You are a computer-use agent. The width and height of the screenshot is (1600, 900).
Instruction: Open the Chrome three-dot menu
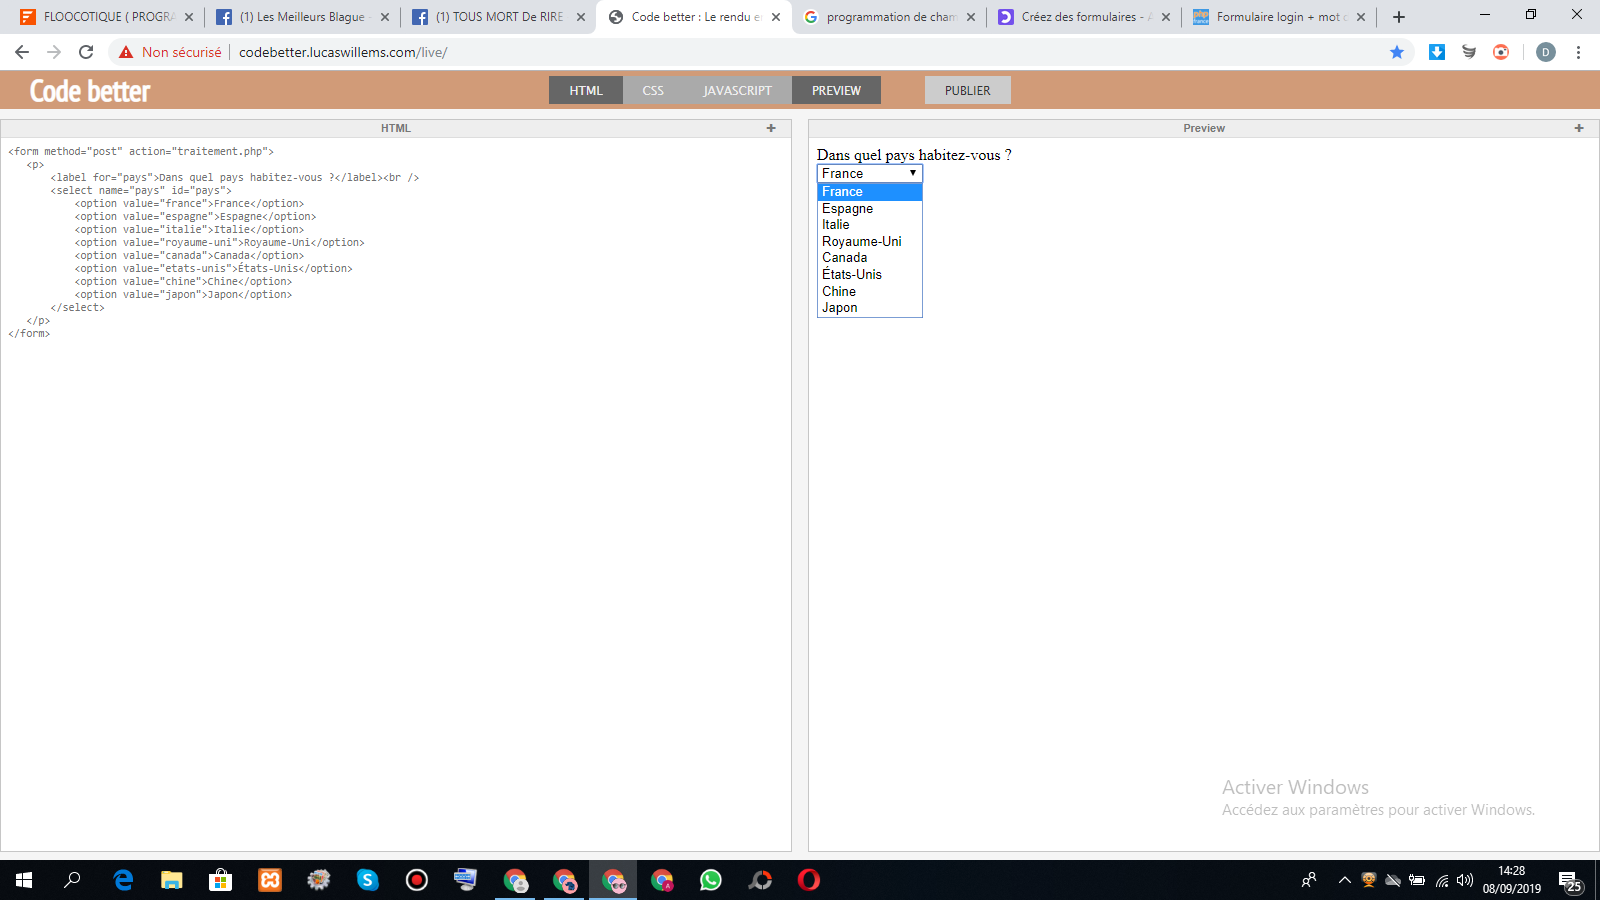click(1578, 52)
